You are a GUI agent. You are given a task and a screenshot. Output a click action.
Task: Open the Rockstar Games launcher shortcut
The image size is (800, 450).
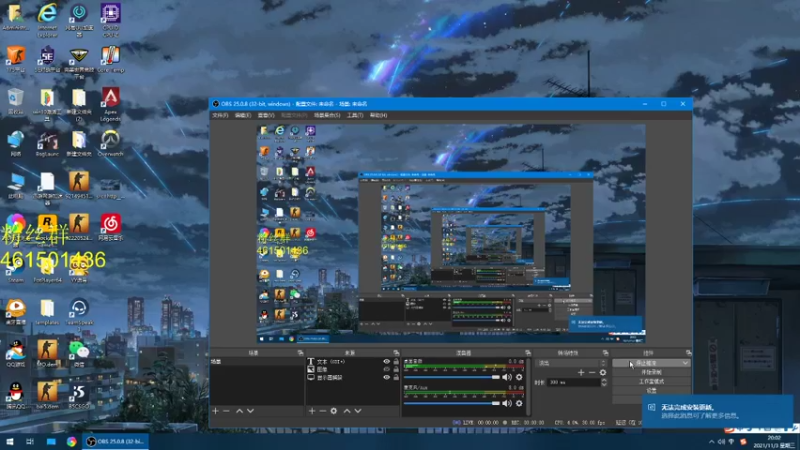coord(47,228)
